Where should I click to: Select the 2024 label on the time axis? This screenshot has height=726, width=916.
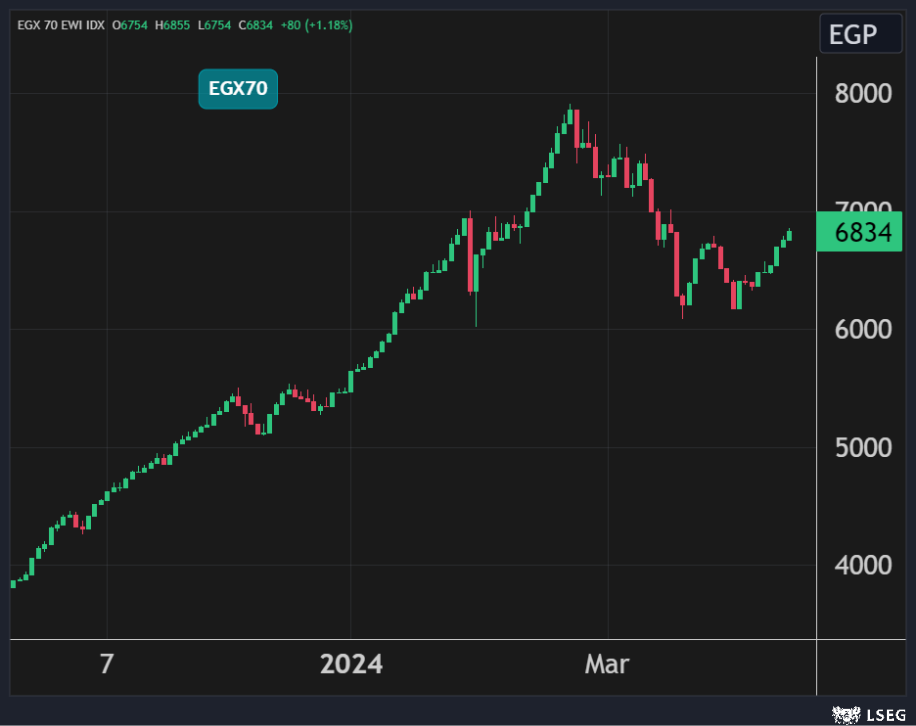coord(351,664)
